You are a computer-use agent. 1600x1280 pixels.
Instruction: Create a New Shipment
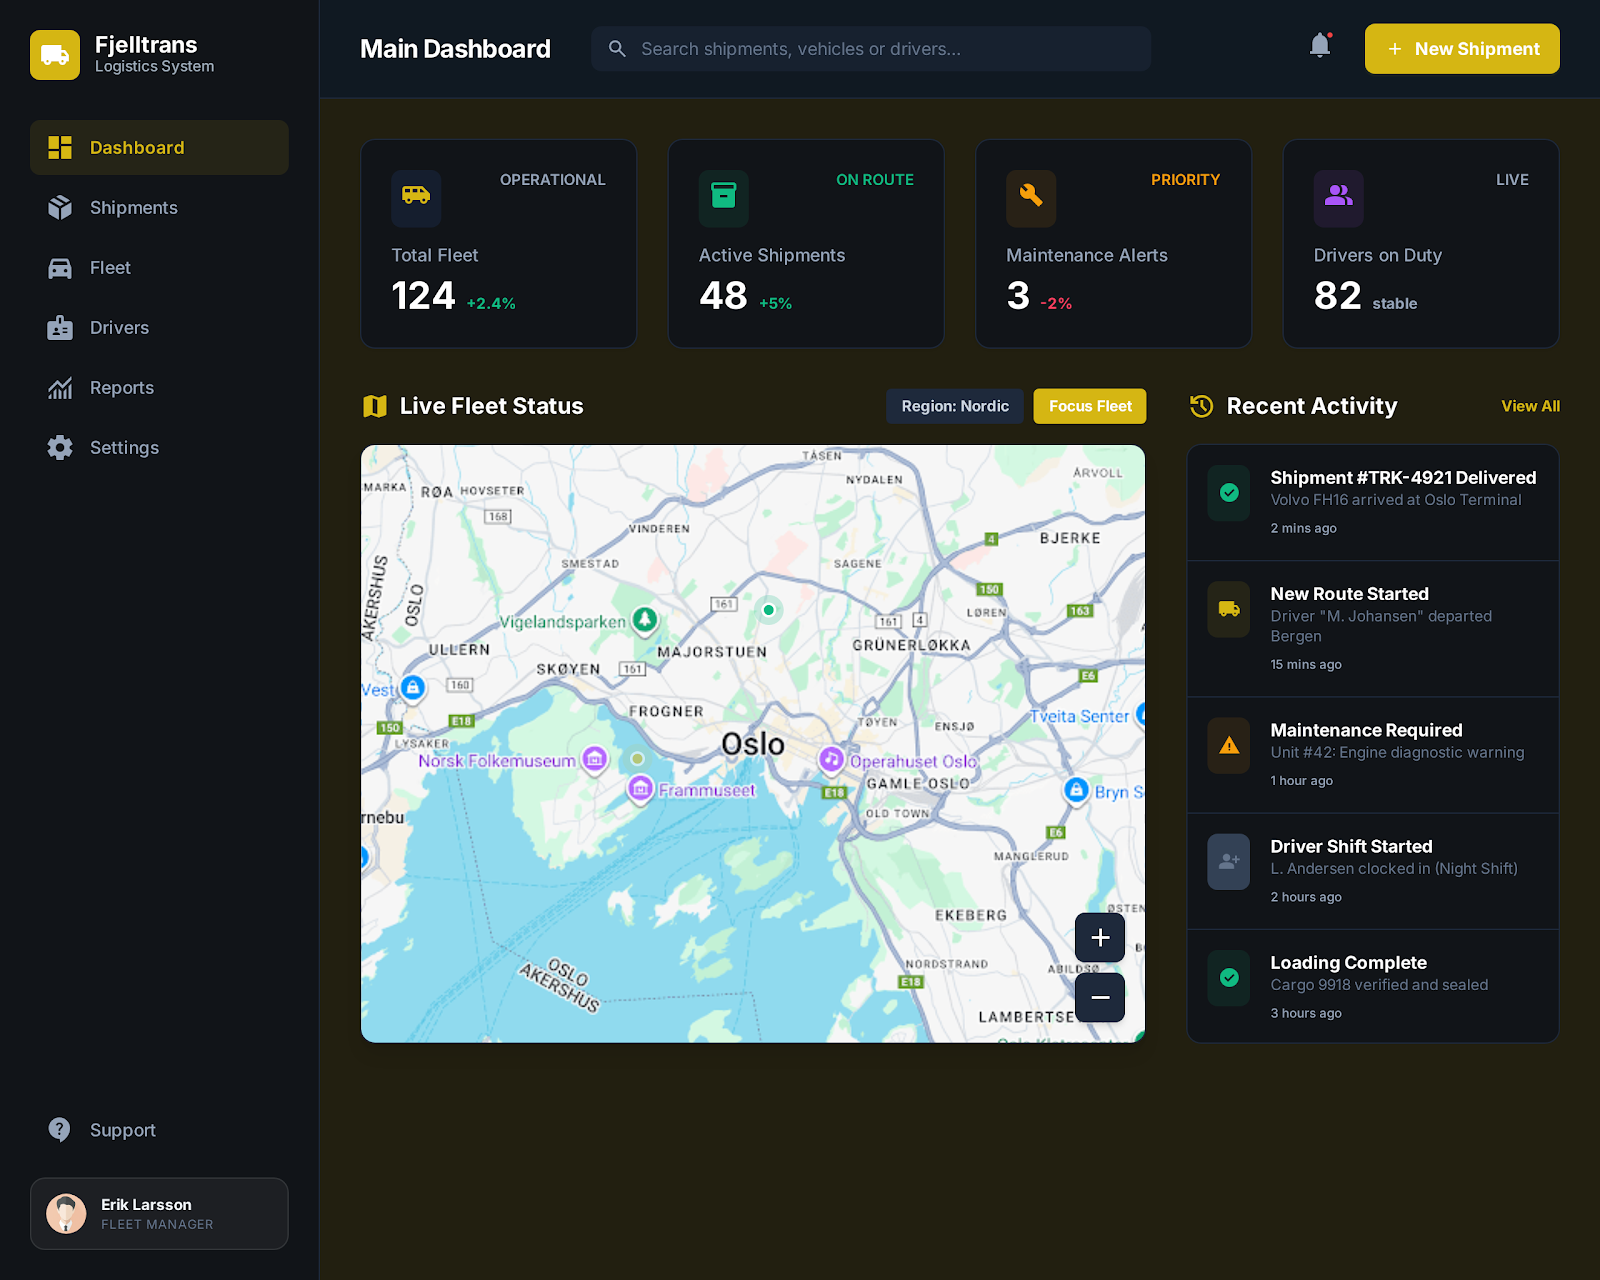click(1461, 48)
